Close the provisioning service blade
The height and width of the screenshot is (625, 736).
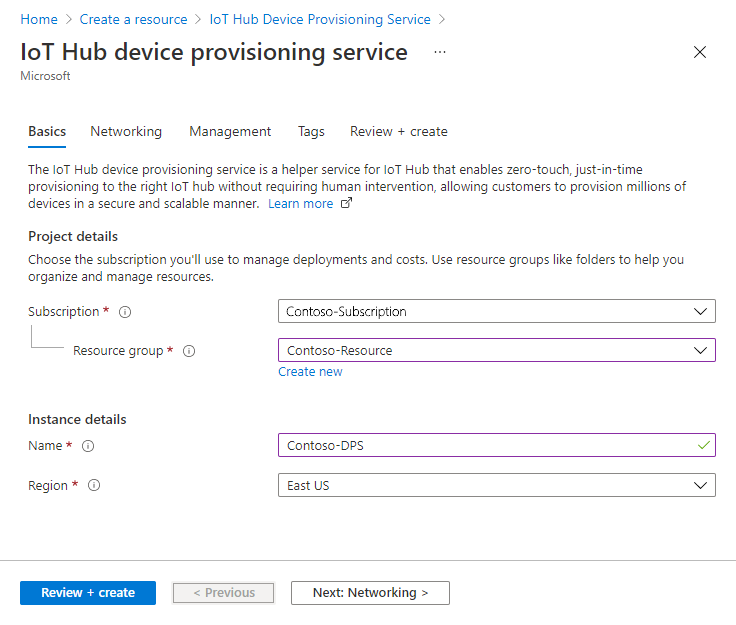[x=700, y=52]
